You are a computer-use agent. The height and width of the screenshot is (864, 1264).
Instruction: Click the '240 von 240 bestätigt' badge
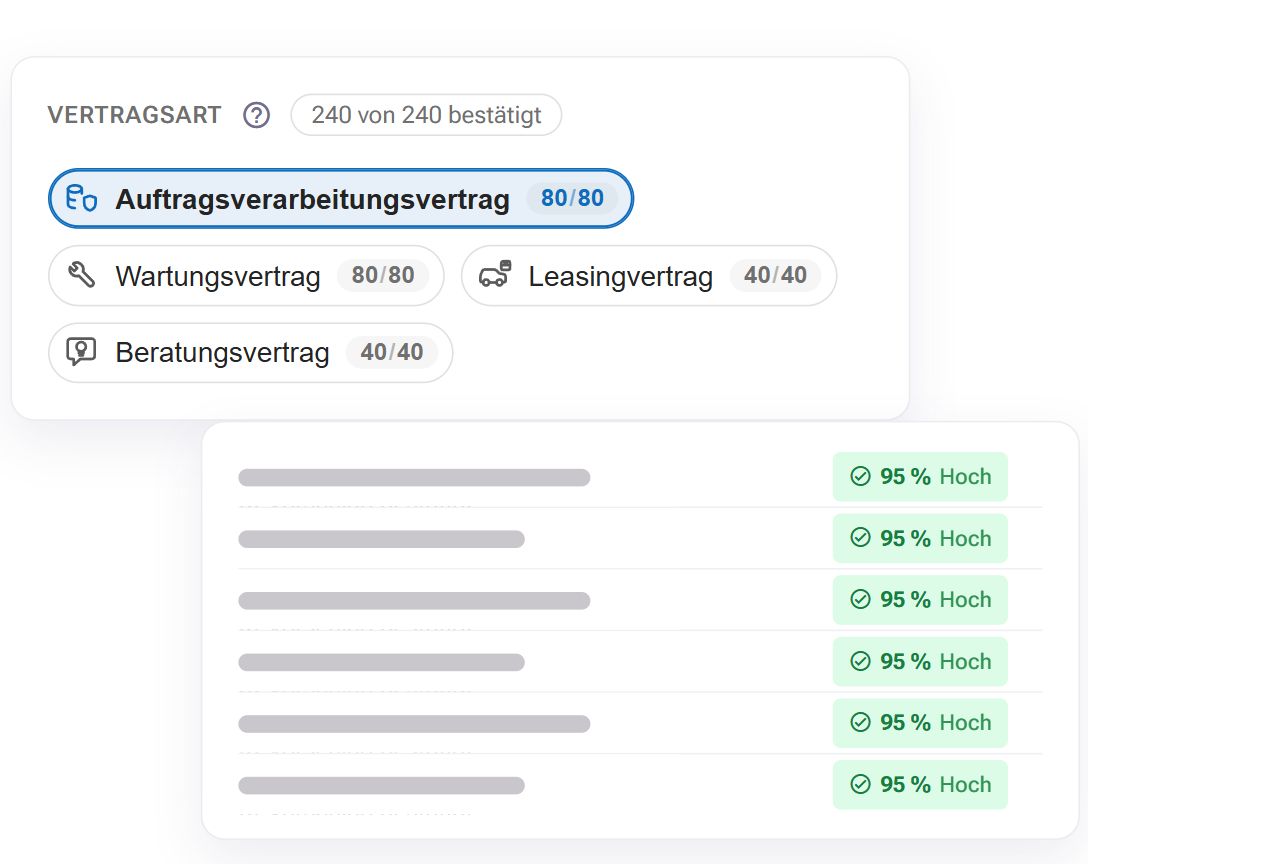[426, 115]
